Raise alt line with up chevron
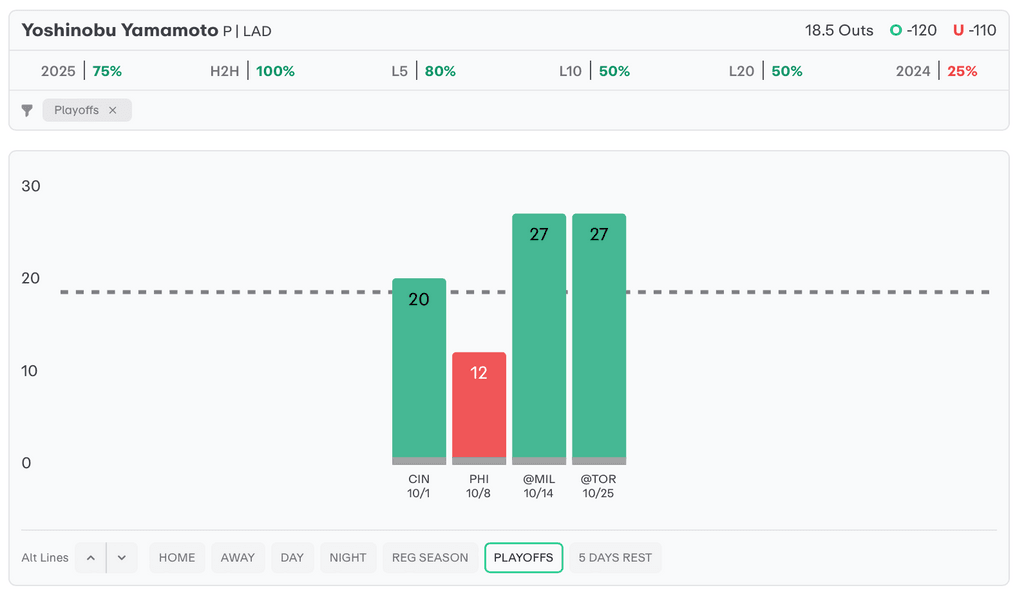This screenshot has width=1024, height=599. click(90, 558)
